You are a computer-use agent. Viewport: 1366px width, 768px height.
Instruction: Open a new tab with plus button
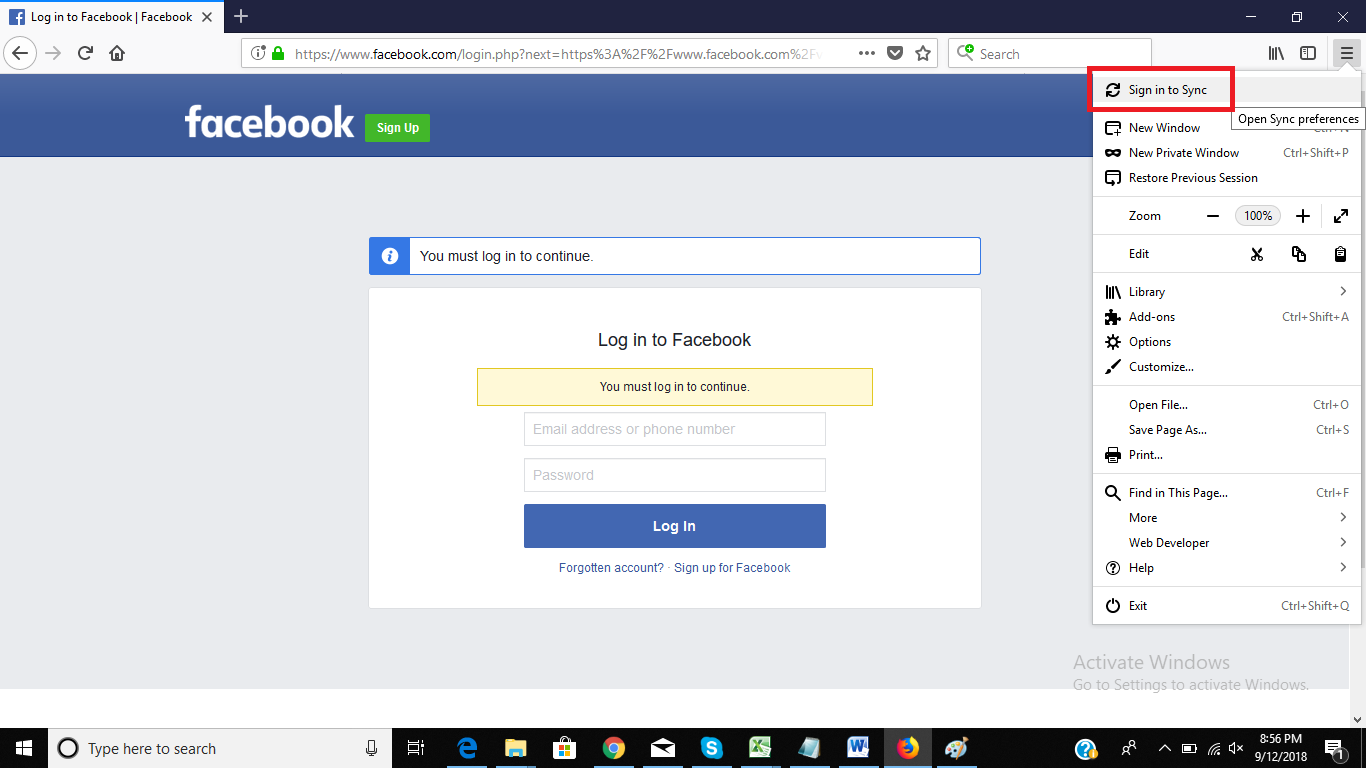click(x=241, y=16)
